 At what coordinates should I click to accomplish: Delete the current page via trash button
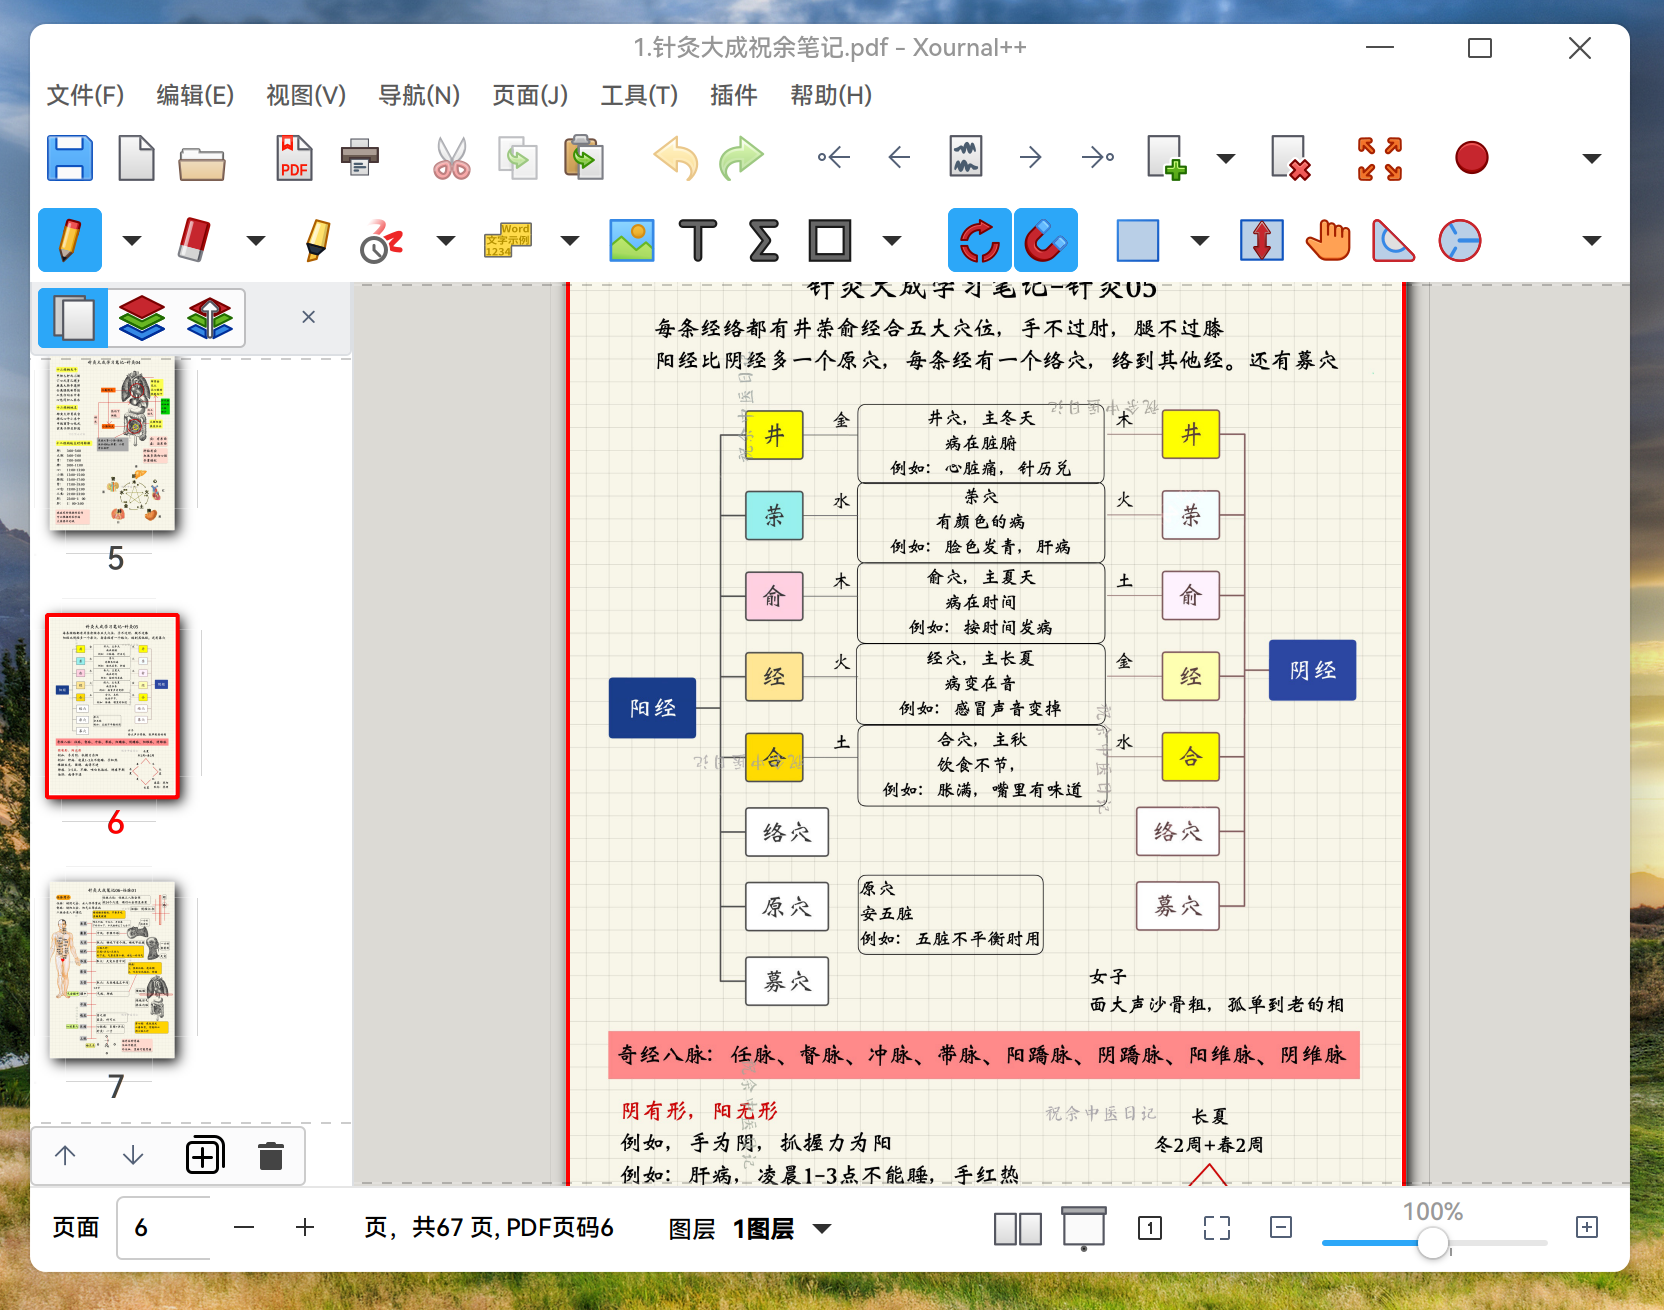click(271, 1155)
